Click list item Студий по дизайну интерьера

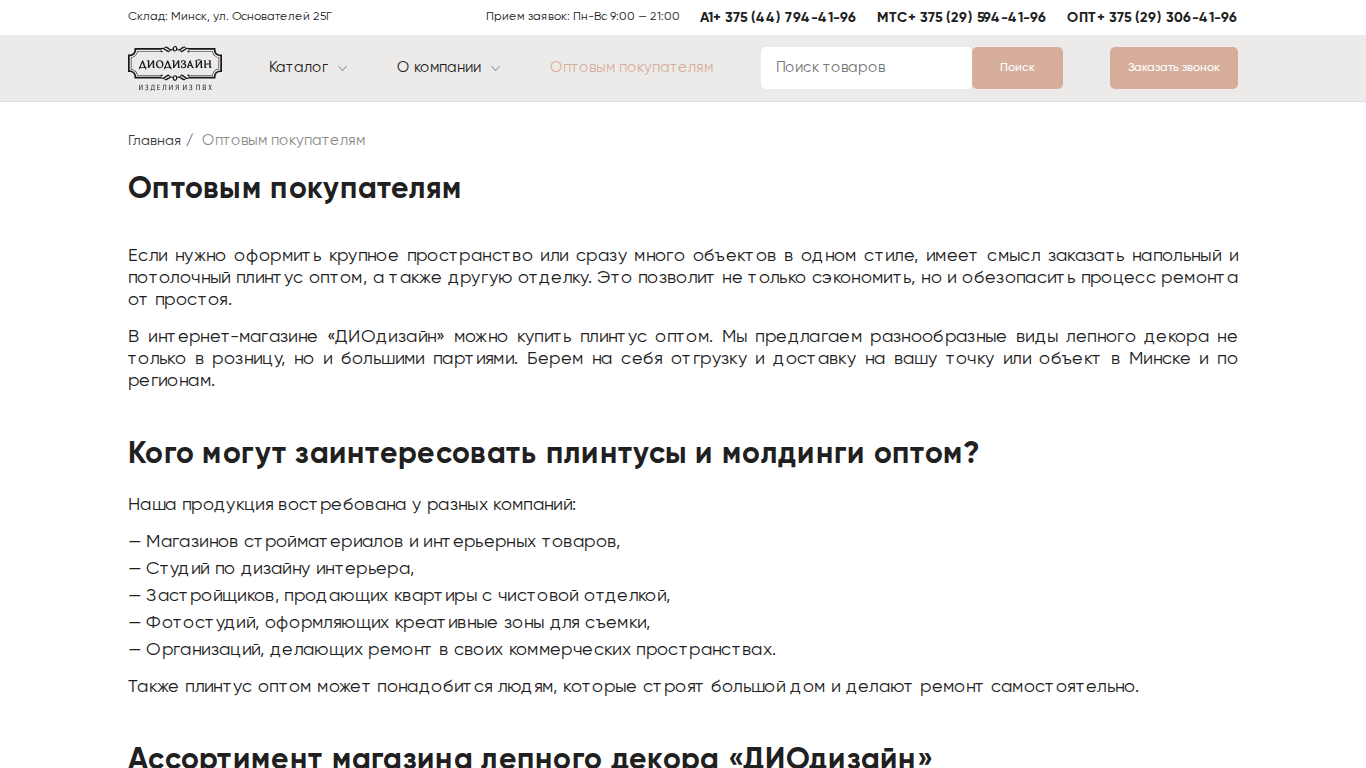tap(271, 569)
